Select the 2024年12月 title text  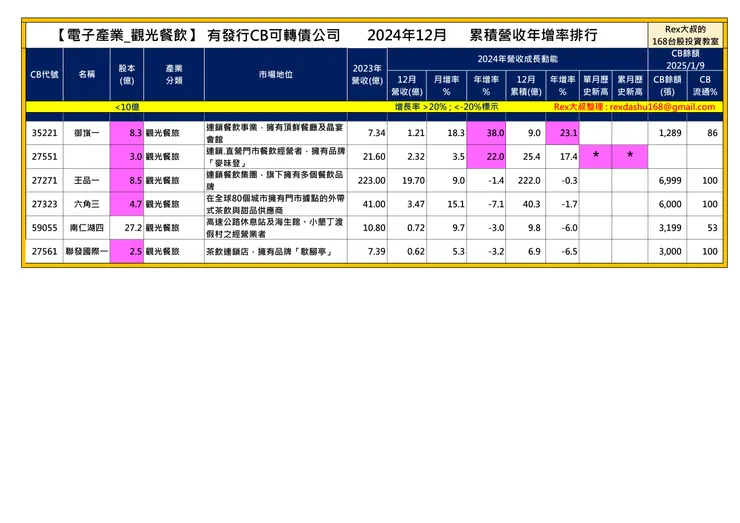406,35
